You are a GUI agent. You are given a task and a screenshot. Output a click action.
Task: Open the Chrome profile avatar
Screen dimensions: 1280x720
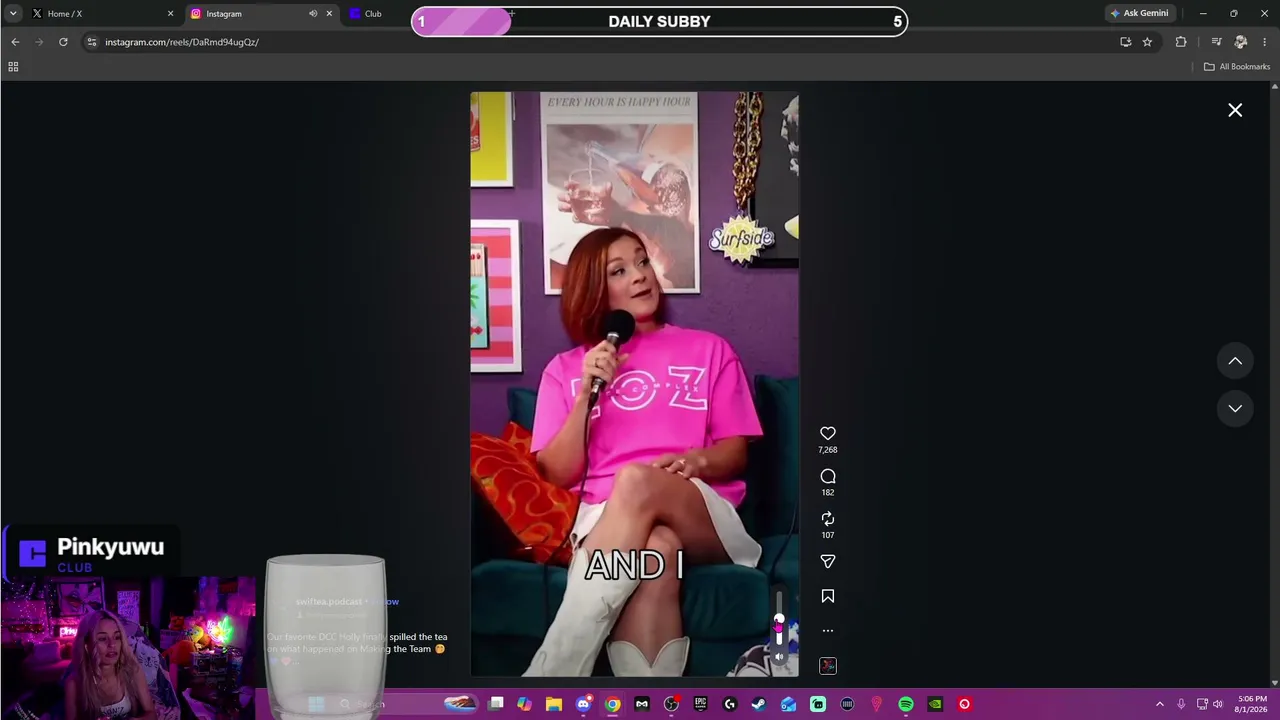point(1241,42)
